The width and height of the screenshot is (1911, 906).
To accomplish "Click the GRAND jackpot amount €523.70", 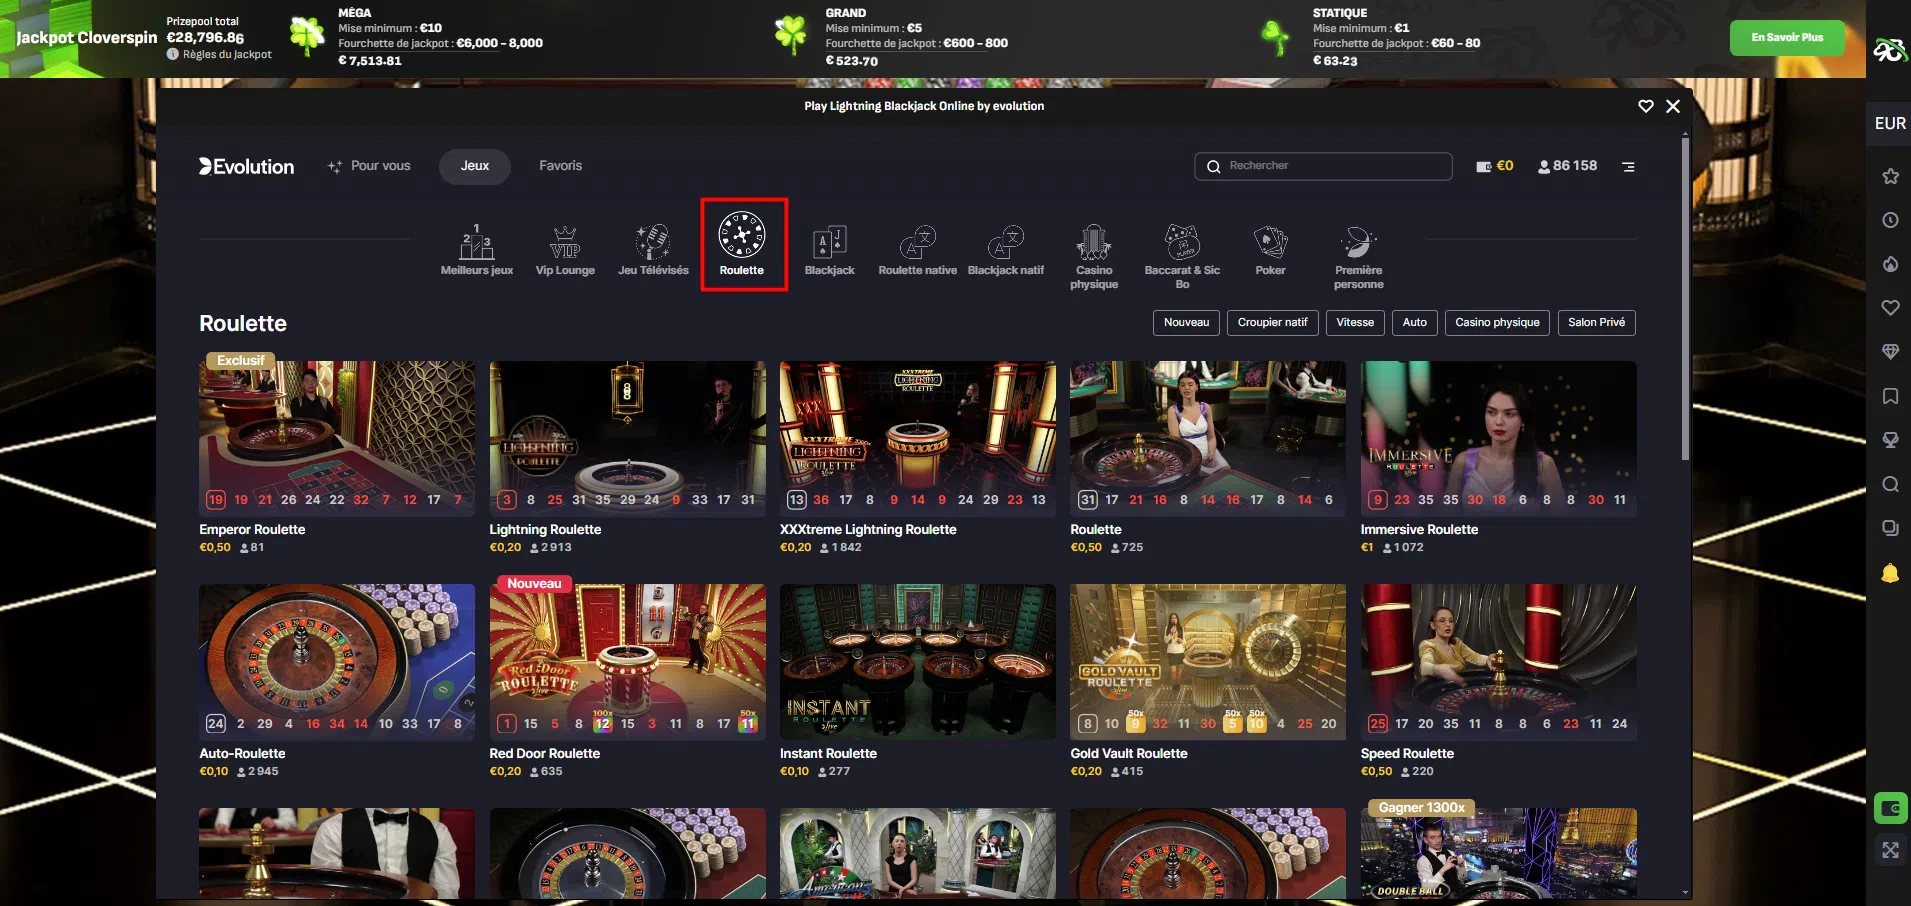I will (x=852, y=61).
